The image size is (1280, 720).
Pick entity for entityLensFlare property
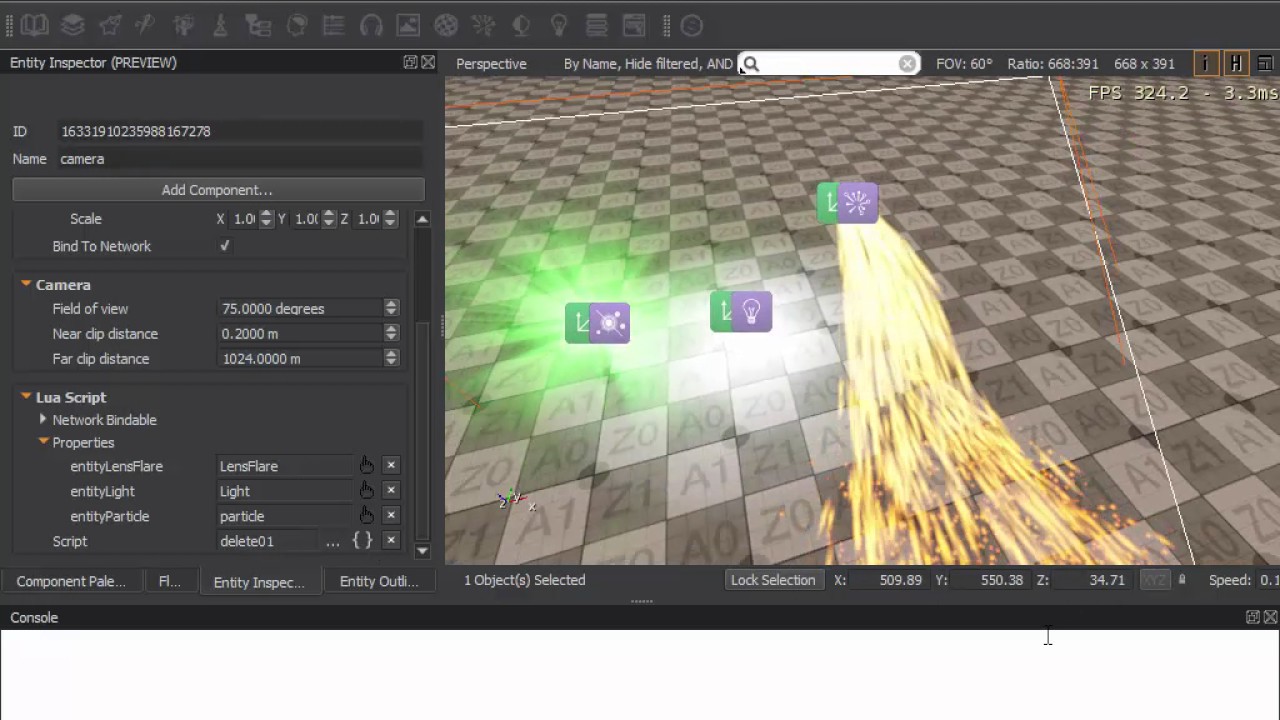tap(367, 466)
